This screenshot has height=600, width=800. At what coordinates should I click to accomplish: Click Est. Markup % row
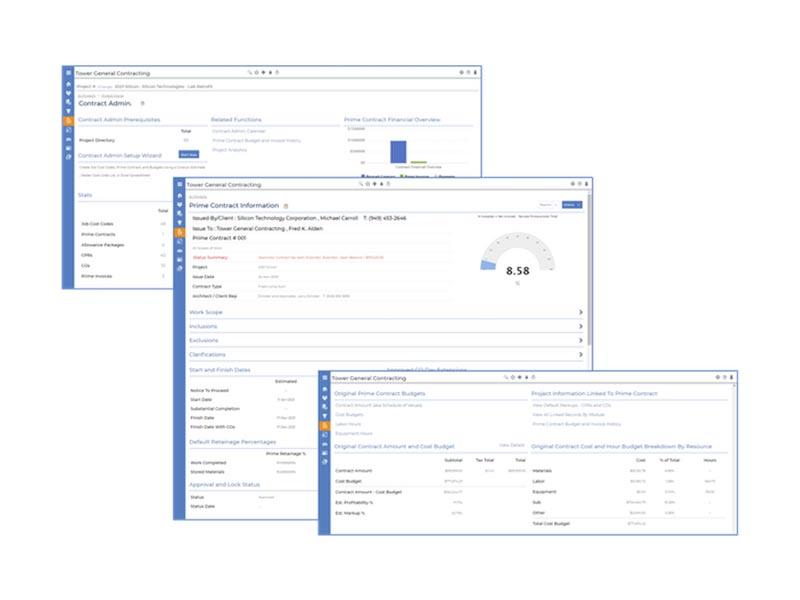399,513
